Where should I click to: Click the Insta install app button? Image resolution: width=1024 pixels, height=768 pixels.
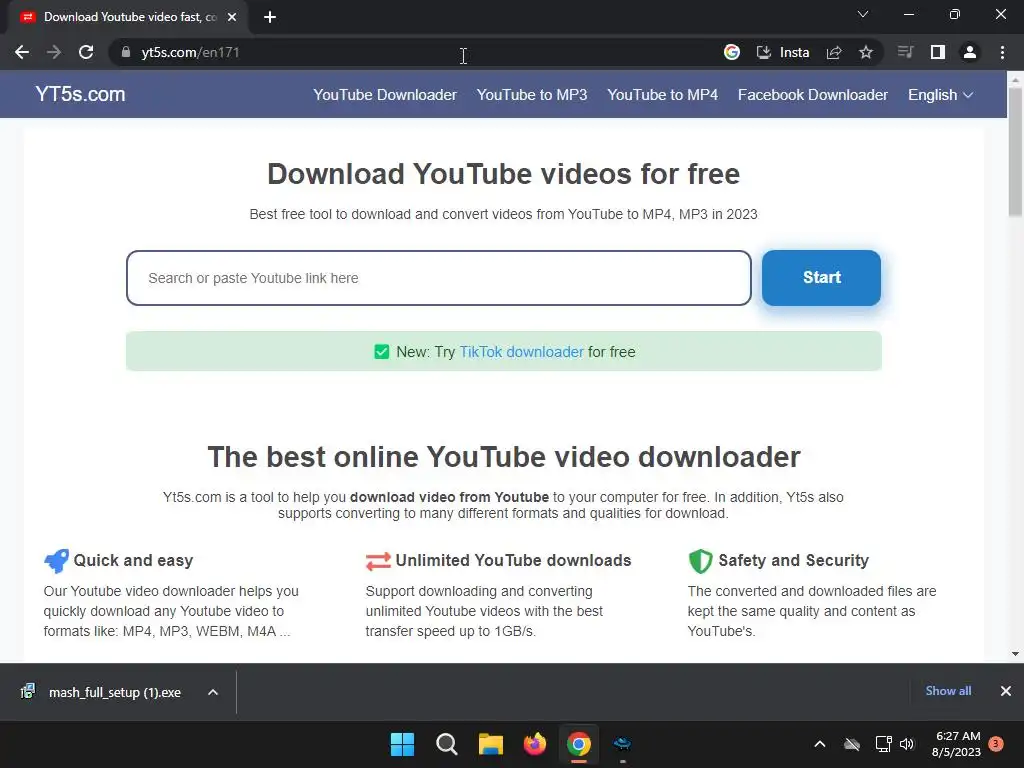pos(782,52)
